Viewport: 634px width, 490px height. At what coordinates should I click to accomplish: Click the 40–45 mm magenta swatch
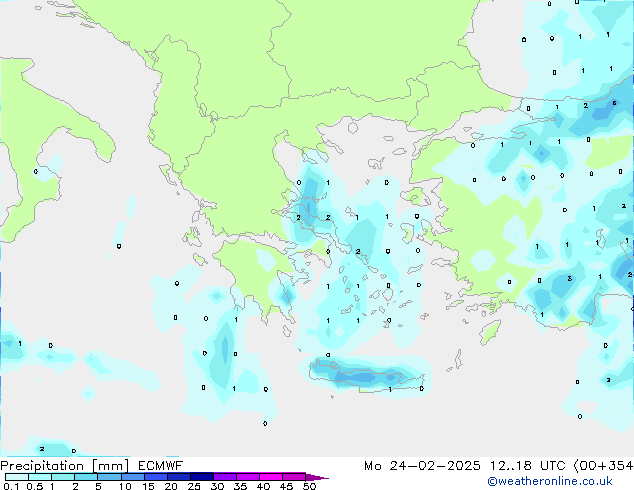[x=271, y=477]
